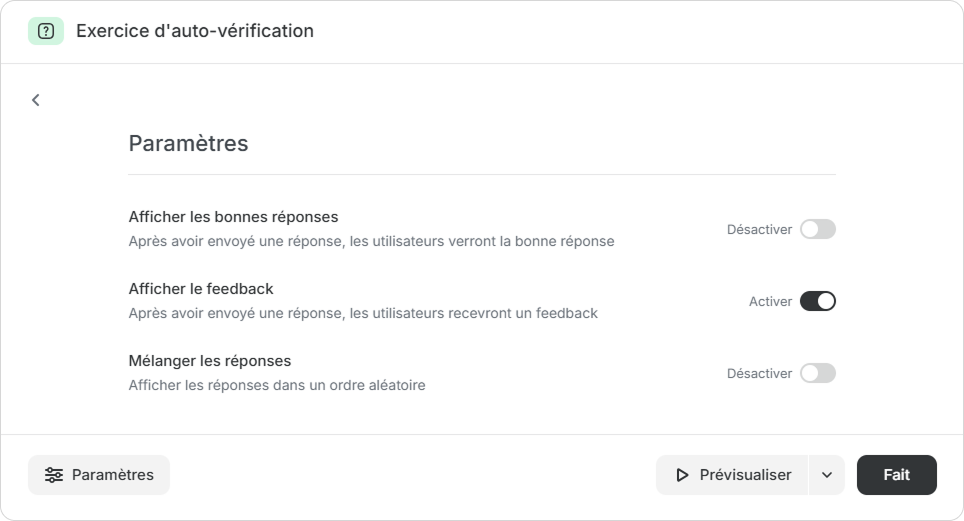Click the 'Activer' label beside feedback switch
Viewport: 964px width, 521px height.
tap(770, 301)
